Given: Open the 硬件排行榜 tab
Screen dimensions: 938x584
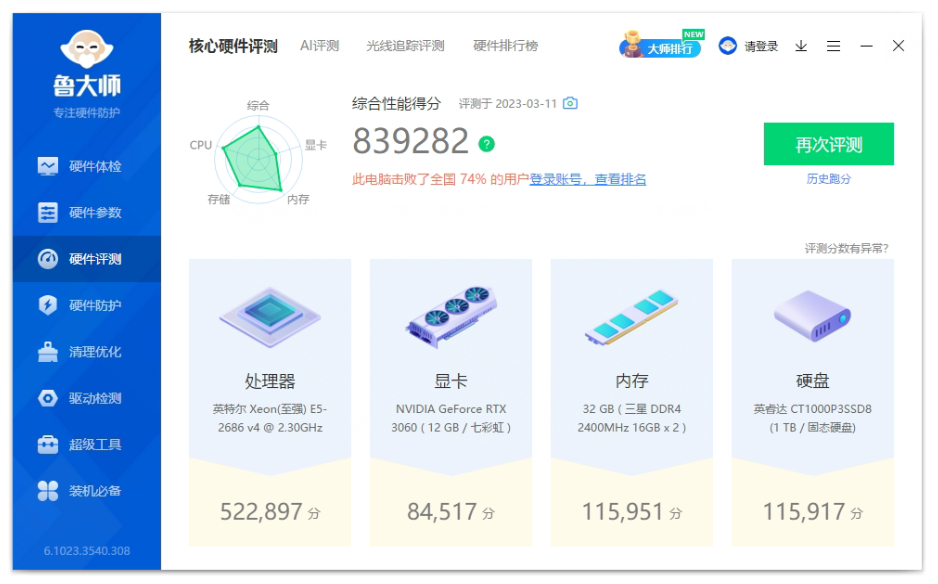Looking at the screenshot, I should pyautogui.click(x=505, y=46).
